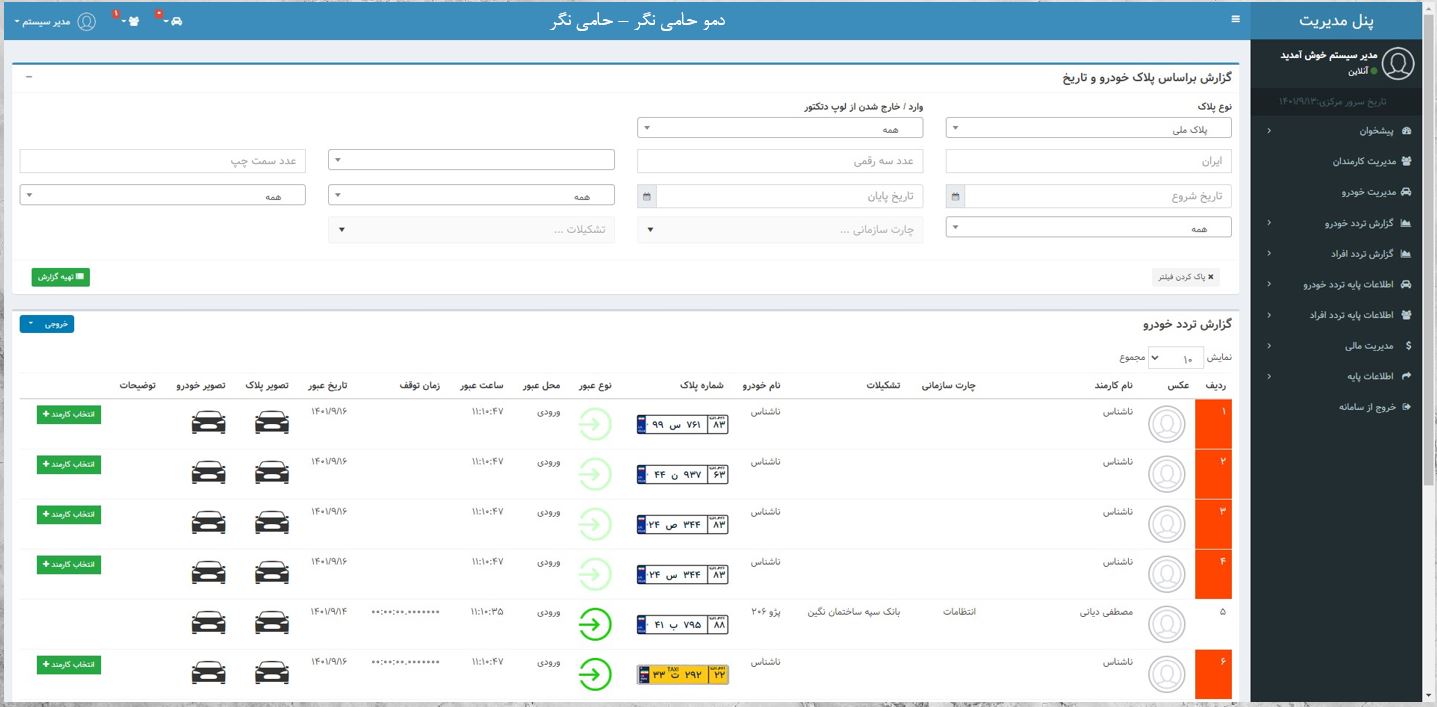Open گزارش تردد افراد in the sidebar
Screen dimensions: 1437x707
[1335, 254]
